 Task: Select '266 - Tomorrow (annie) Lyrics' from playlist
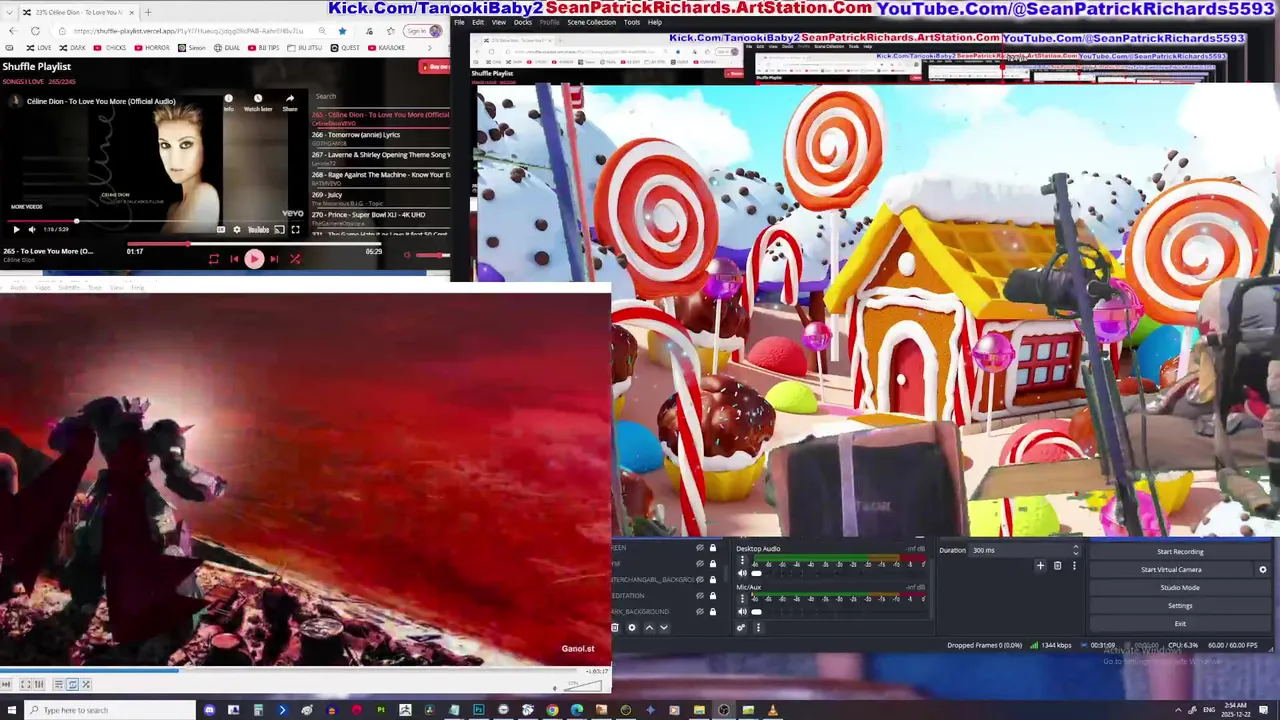(380, 138)
